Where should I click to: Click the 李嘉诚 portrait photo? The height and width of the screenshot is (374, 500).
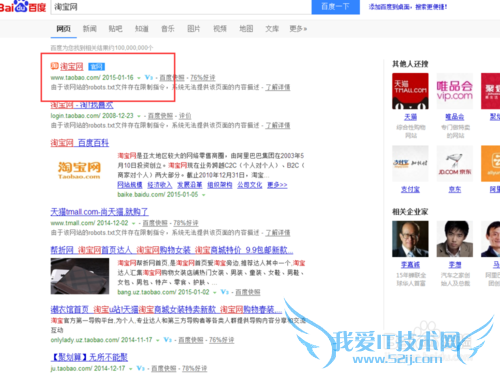[410, 239]
